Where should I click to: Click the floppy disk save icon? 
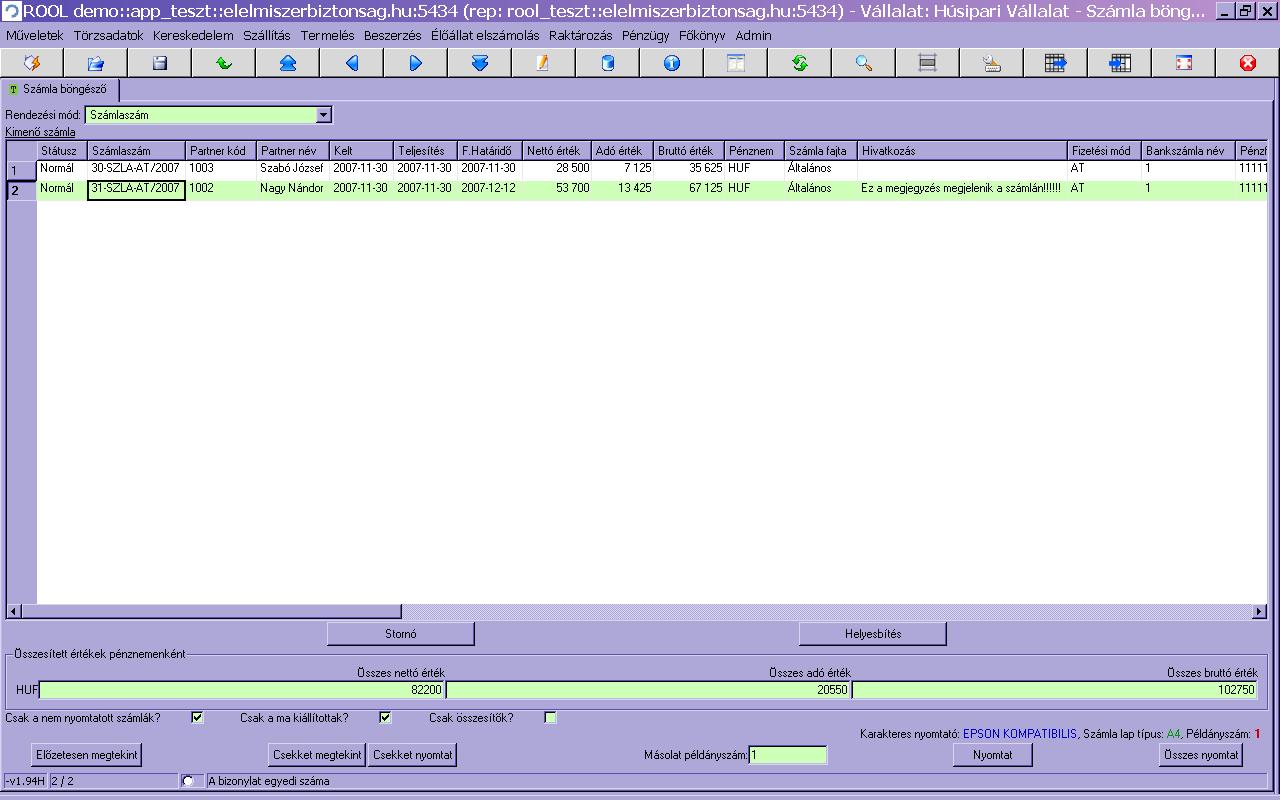pyautogui.click(x=160, y=63)
